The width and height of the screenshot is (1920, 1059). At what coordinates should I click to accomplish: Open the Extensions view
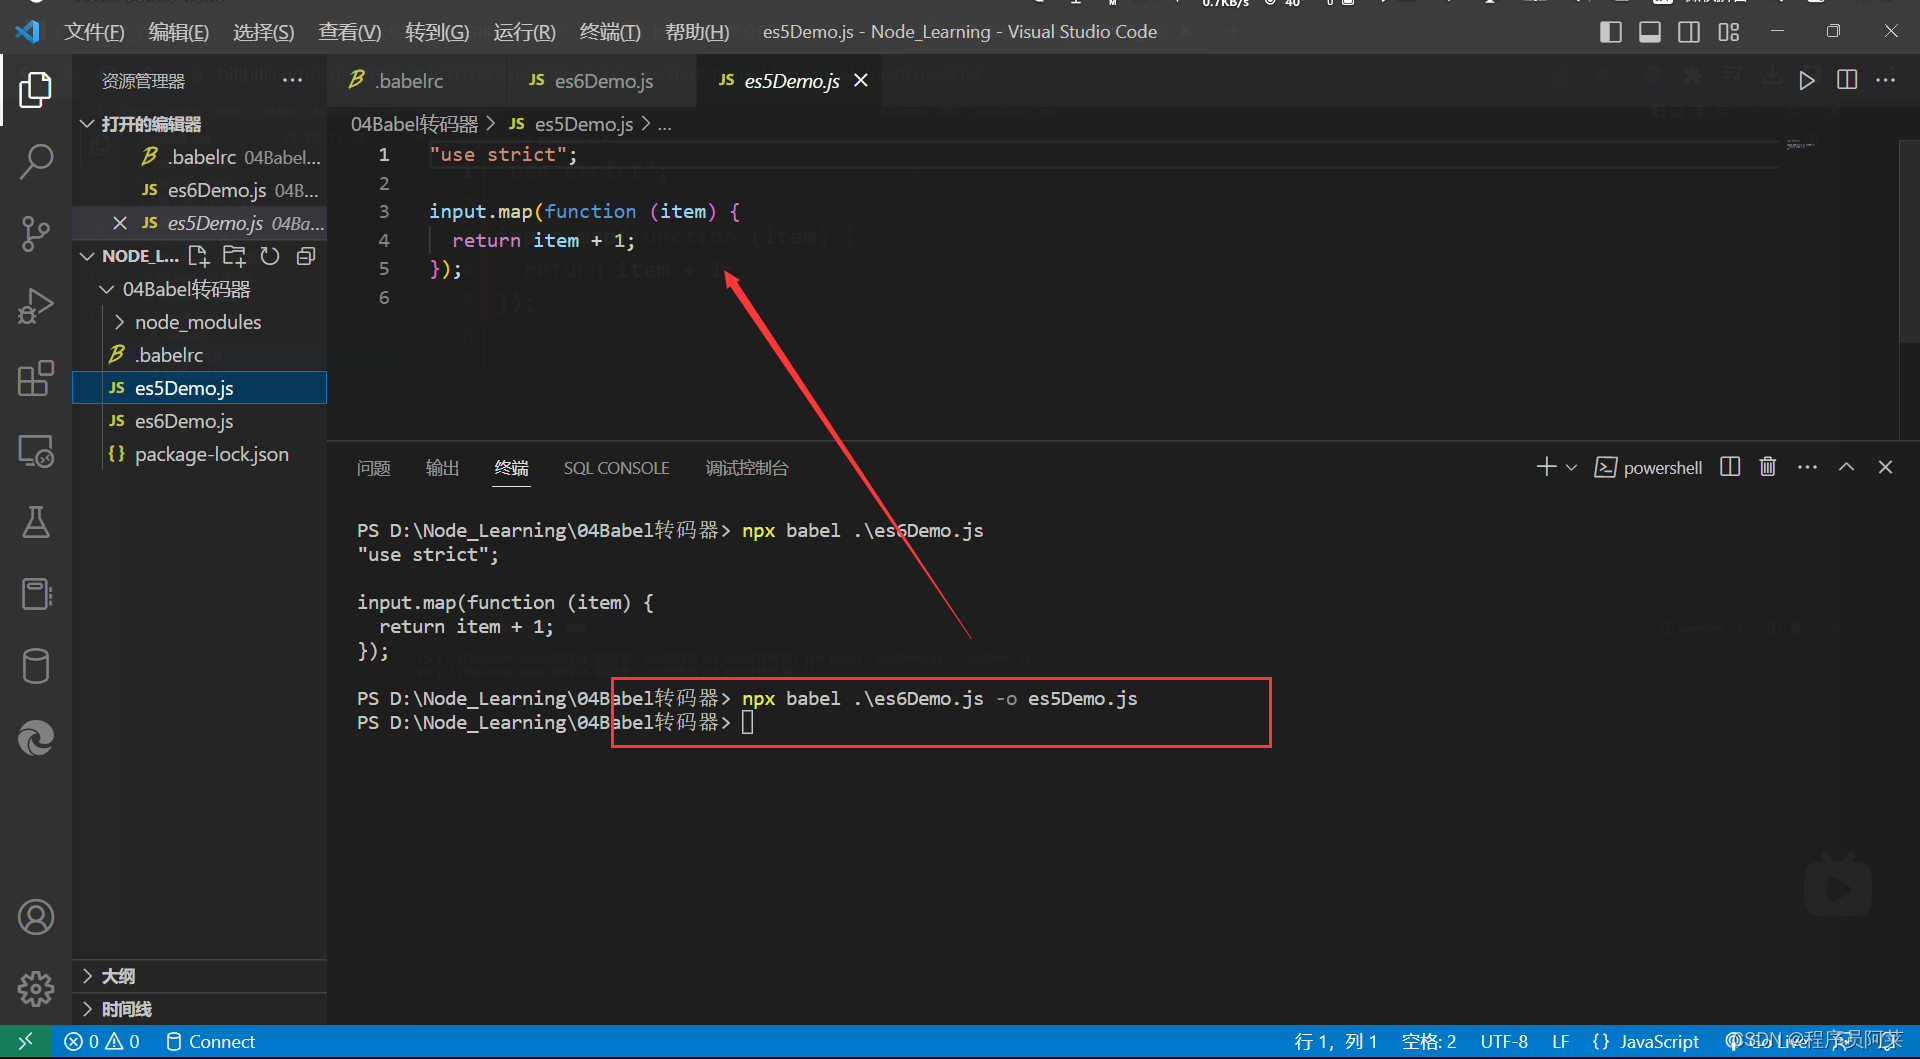click(36, 378)
